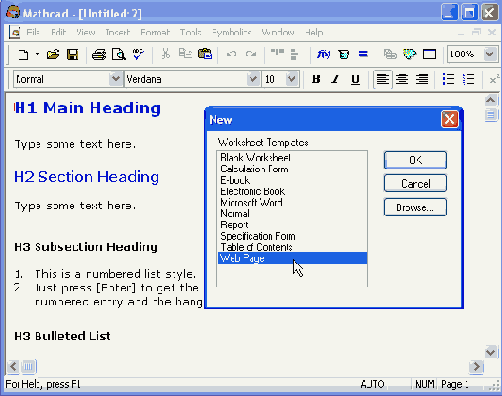Image resolution: width=502 pixels, height=396 pixels.
Task: Click the Cut scissors icon
Action: coord(166,54)
